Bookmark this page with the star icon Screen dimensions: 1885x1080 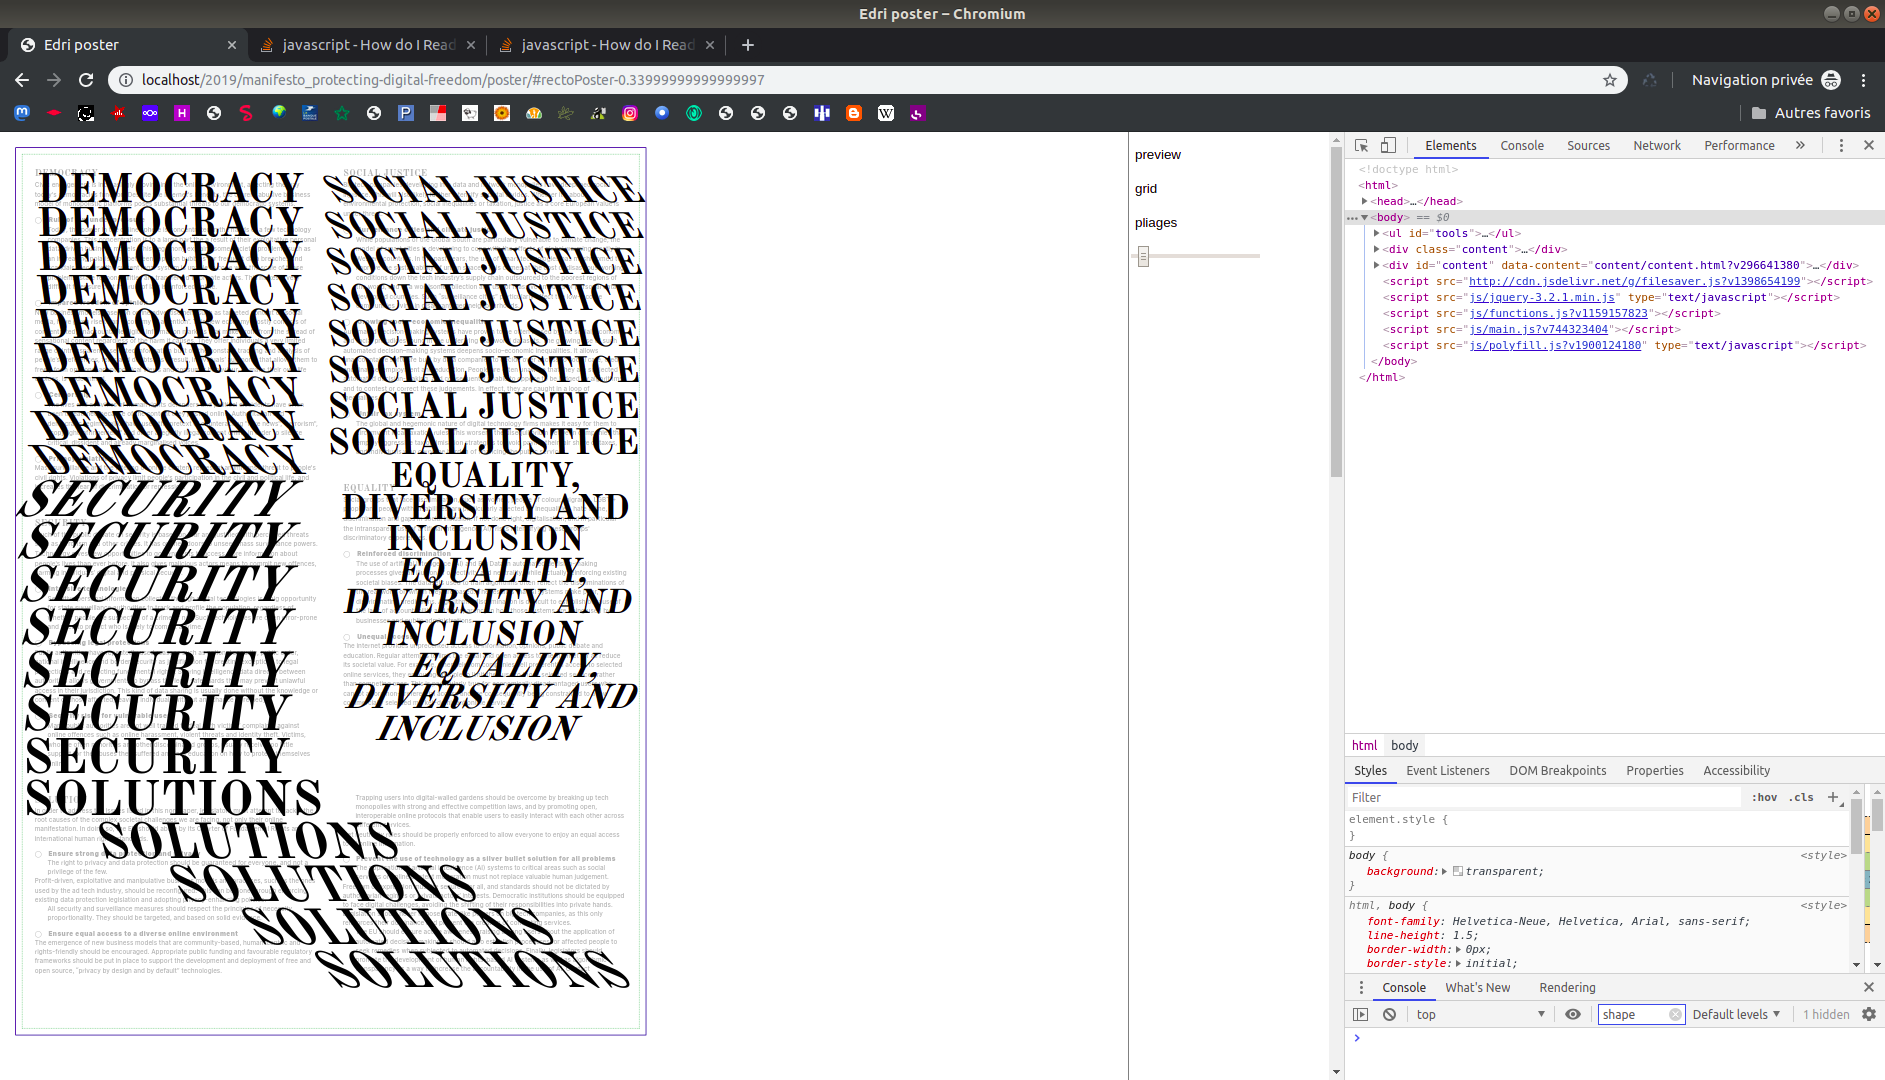point(1609,80)
